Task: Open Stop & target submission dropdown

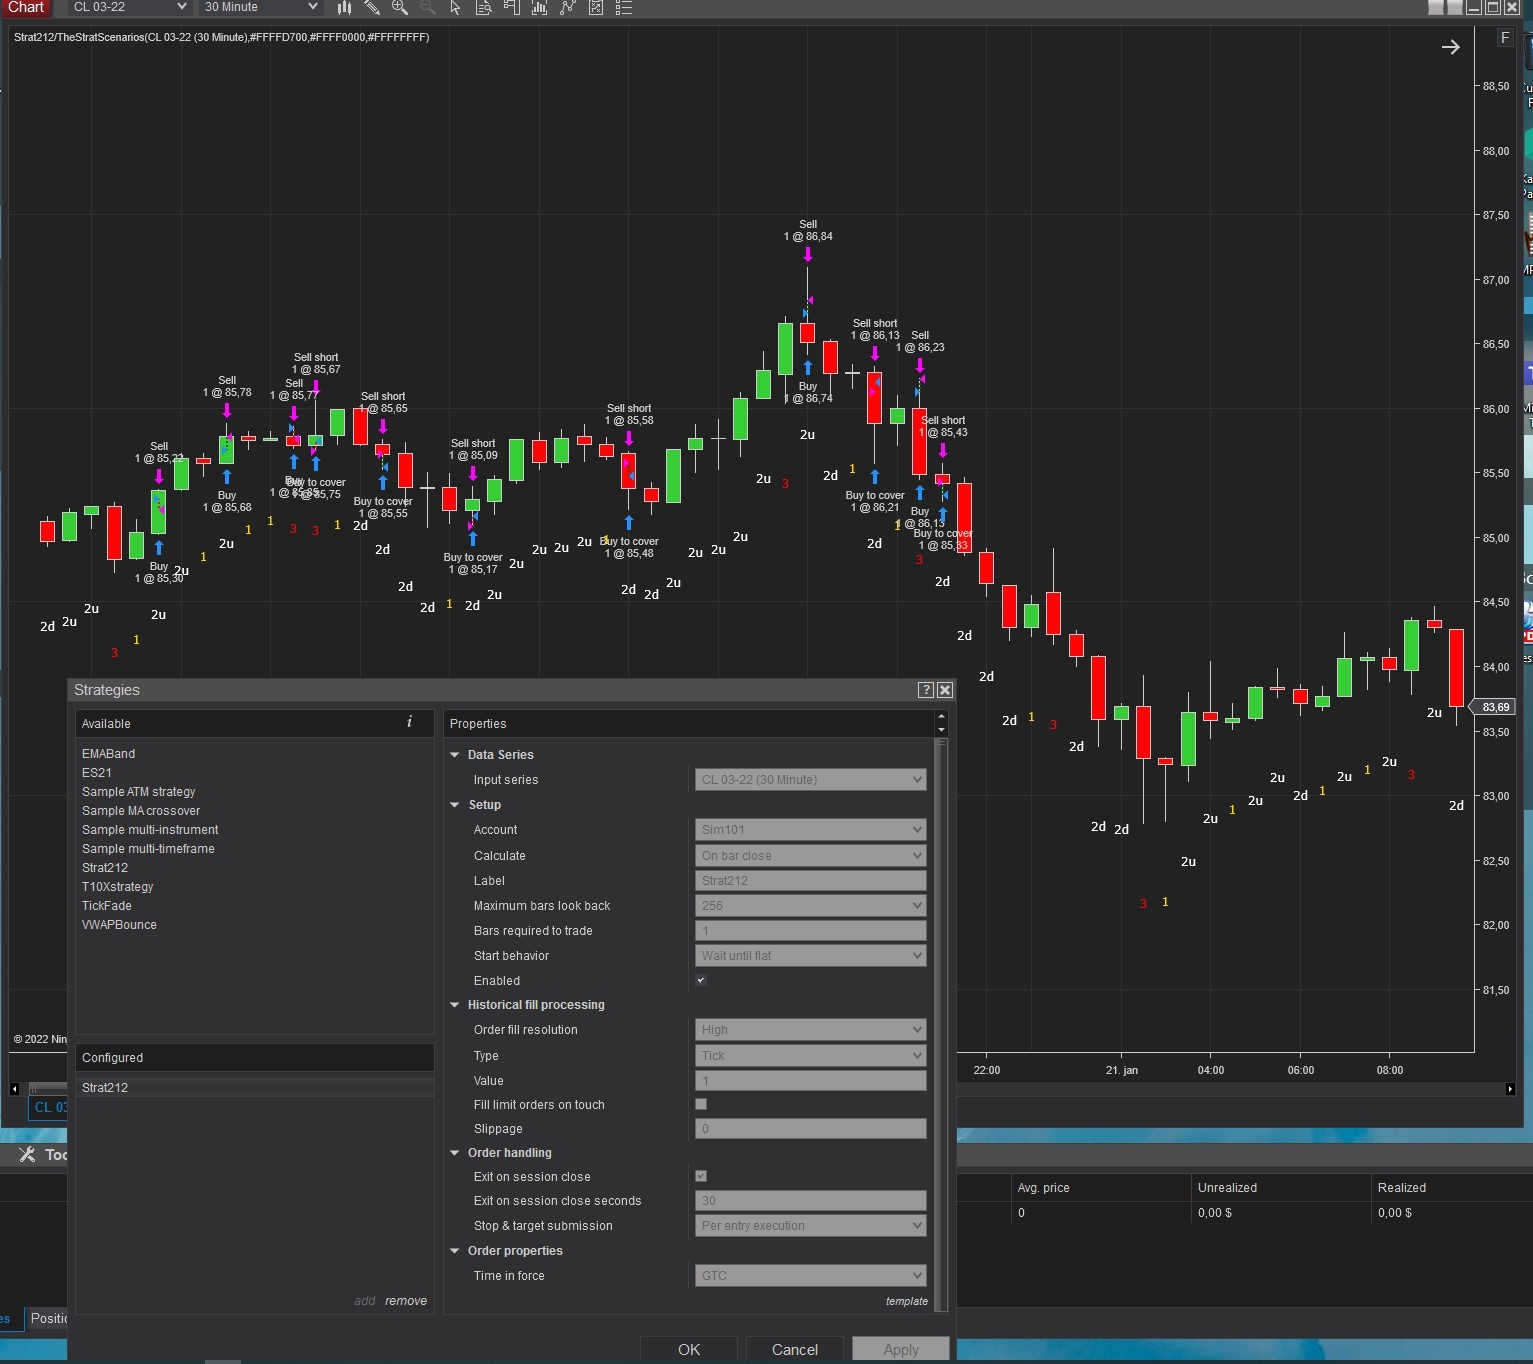Action: [x=810, y=1226]
